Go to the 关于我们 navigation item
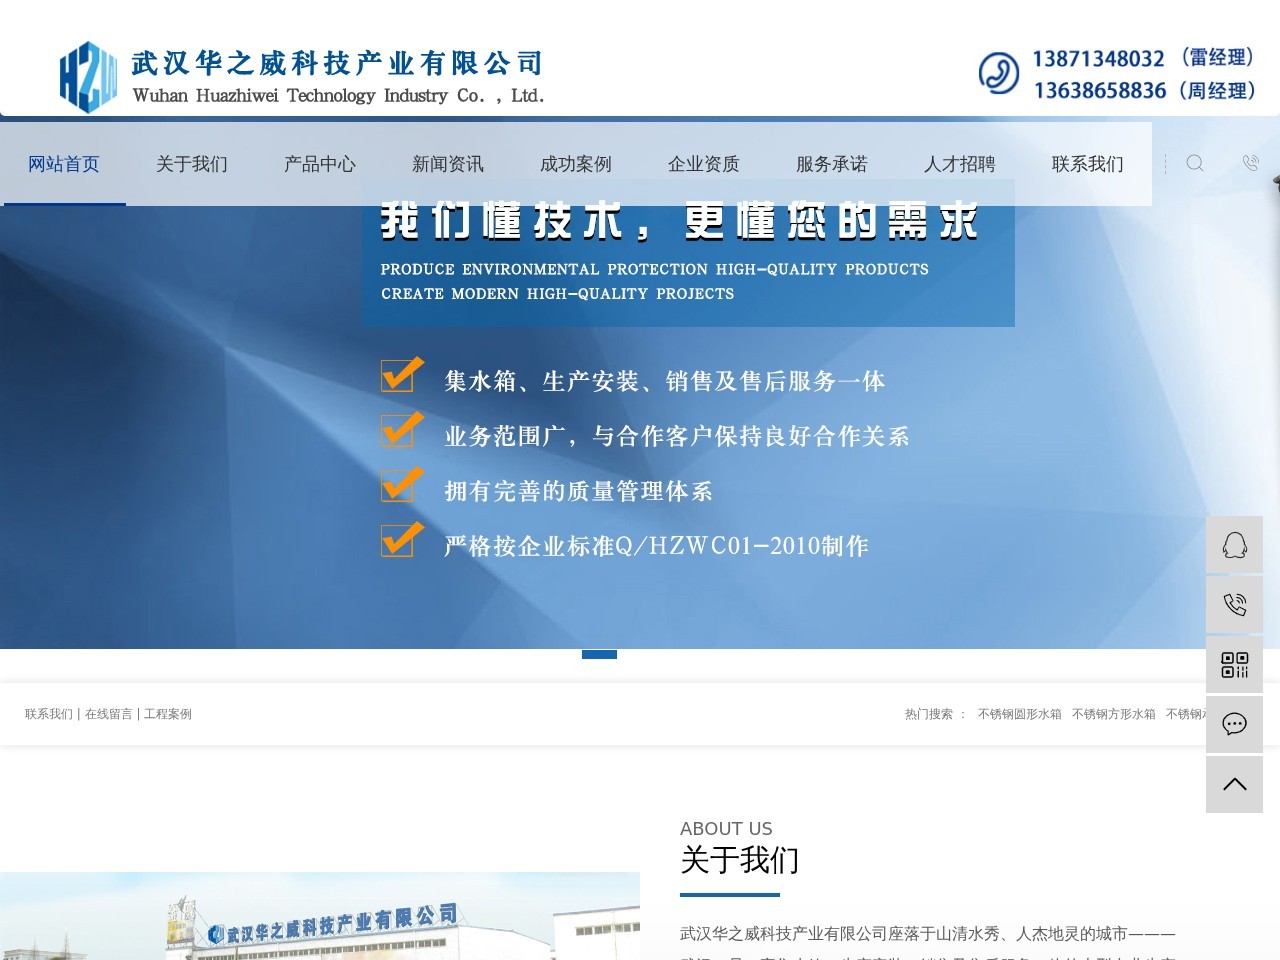This screenshot has height=960, width=1280. (192, 164)
